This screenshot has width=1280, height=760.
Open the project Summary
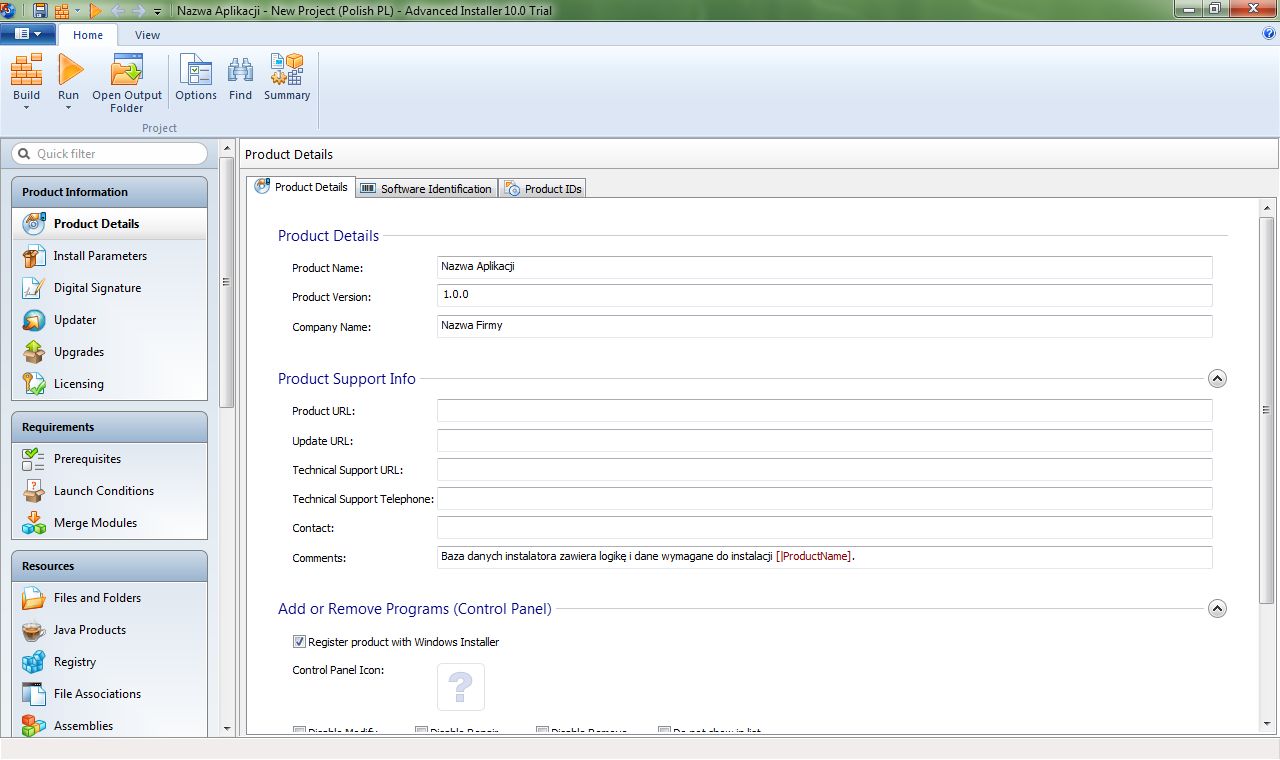click(x=287, y=77)
